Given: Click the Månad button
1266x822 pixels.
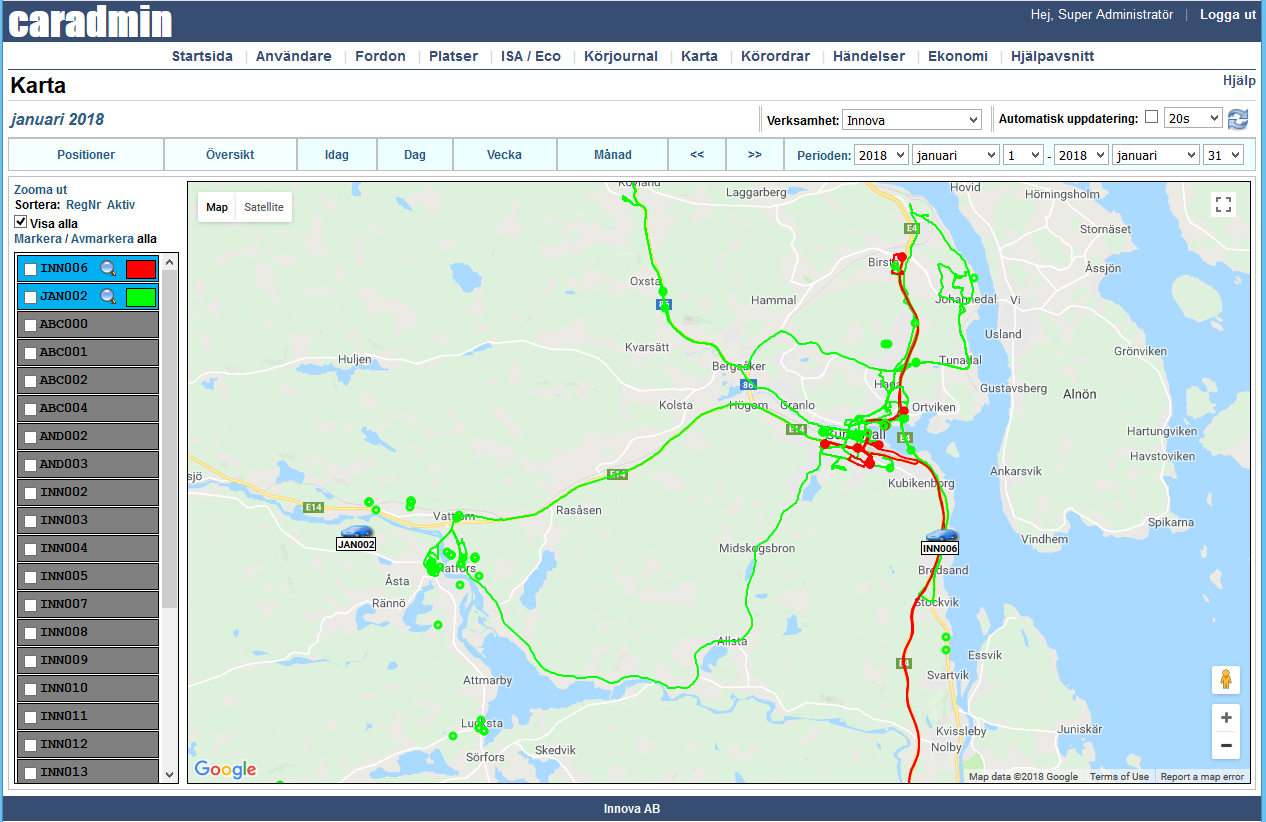Looking at the screenshot, I should click(613, 155).
